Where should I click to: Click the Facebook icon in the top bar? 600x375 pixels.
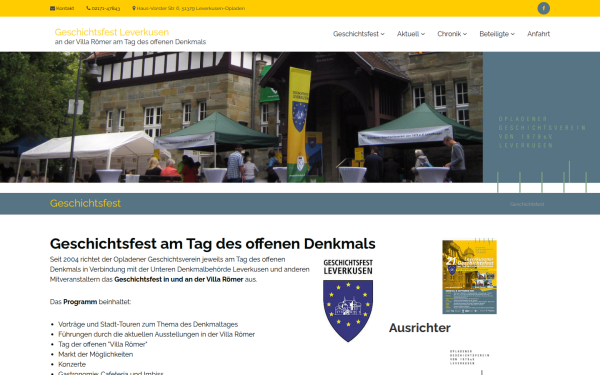543,8
